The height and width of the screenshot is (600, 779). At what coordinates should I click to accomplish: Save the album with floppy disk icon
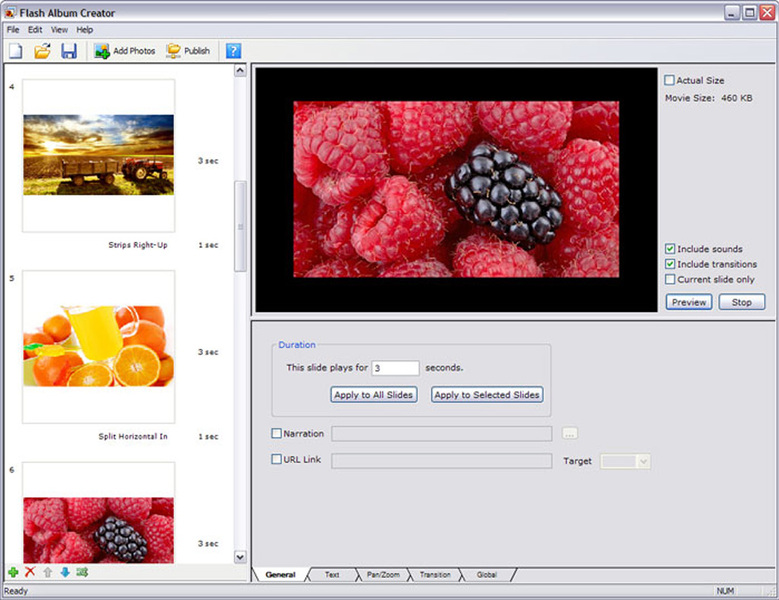(x=69, y=51)
